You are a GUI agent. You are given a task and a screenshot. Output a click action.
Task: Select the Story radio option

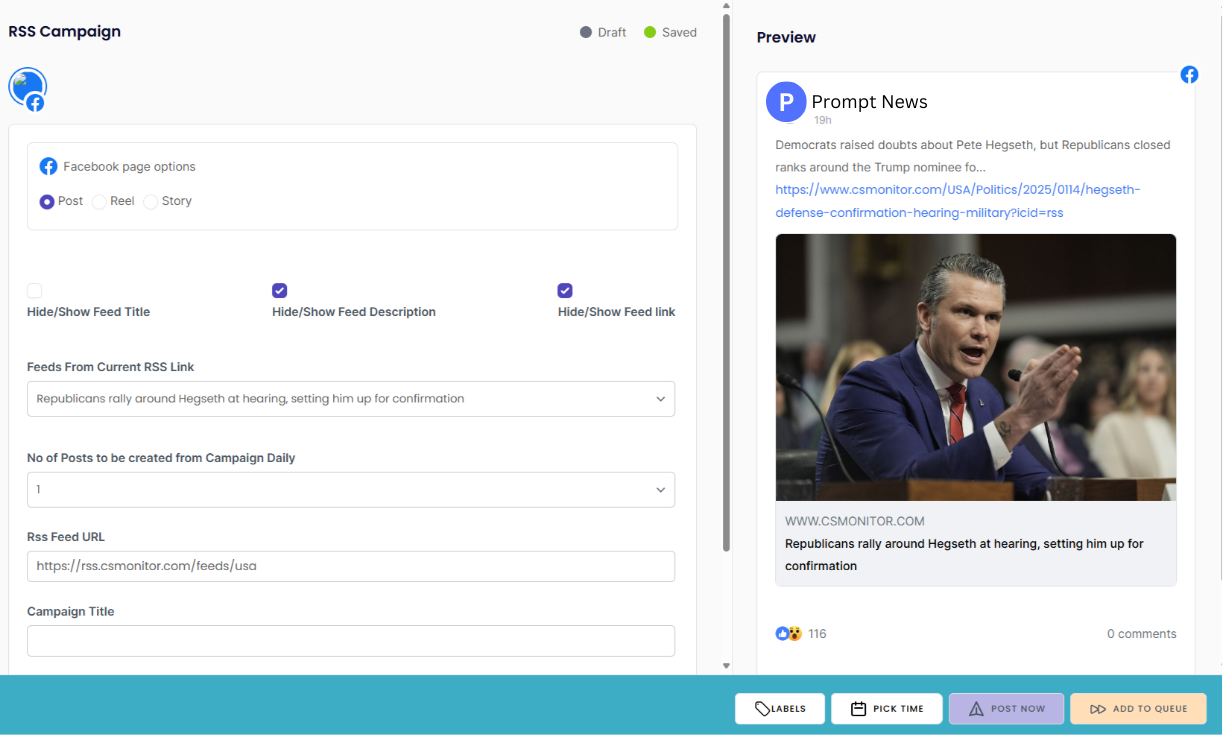point(151,201)
